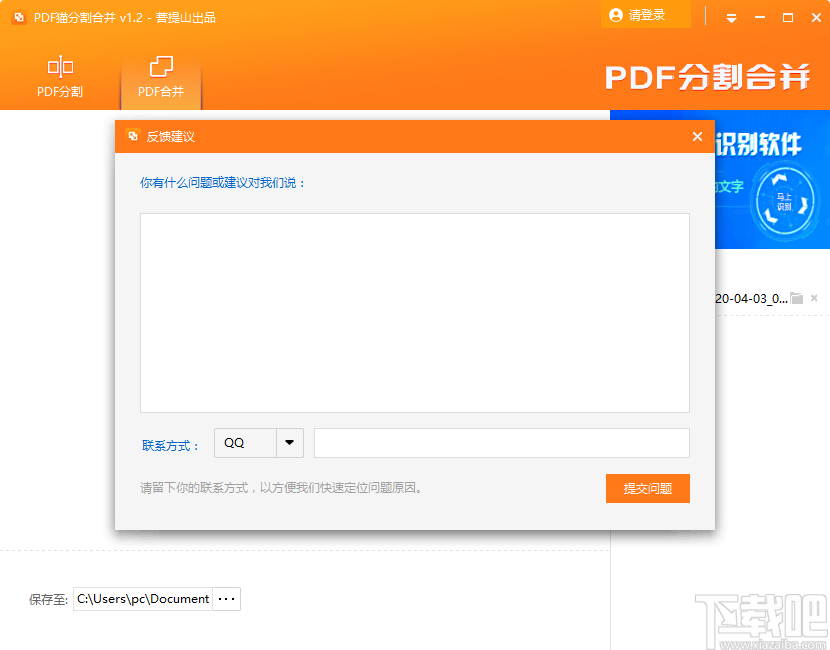Image resolution: width=830 pixels, height=650 pixels.
Task: Click the QQ dropdown arrow button
Action: point(289,444)
